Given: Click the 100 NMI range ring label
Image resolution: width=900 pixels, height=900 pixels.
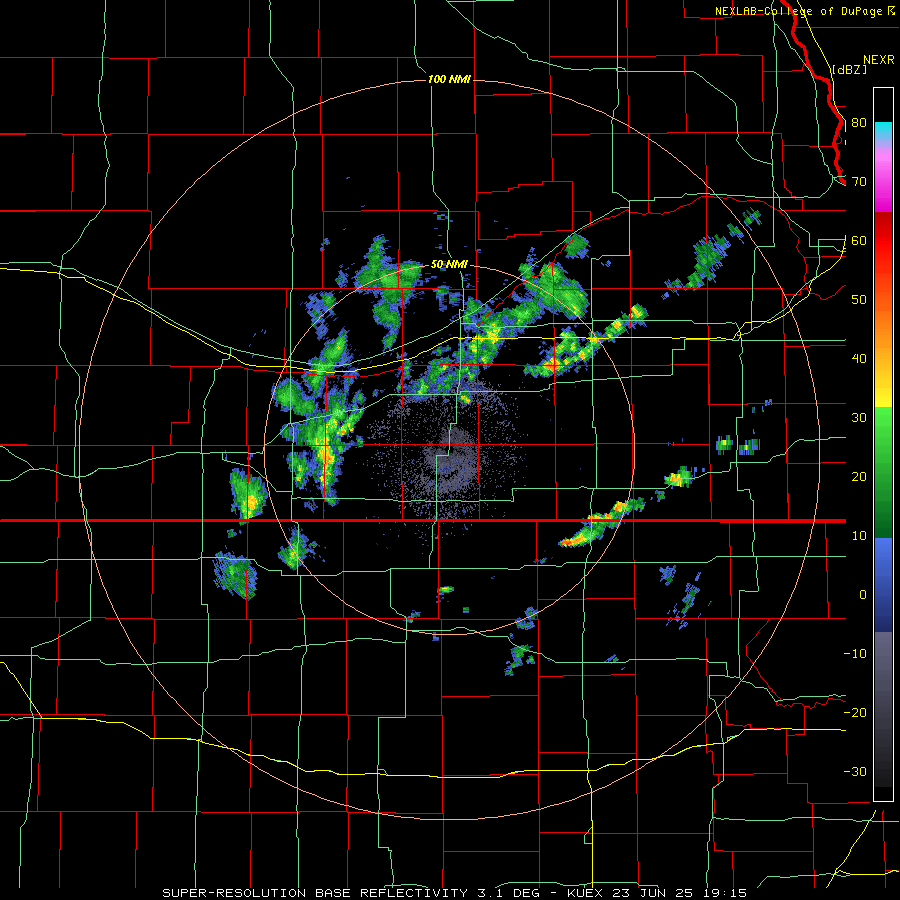Looking at the screenshot, I should (x=449, y=79).
